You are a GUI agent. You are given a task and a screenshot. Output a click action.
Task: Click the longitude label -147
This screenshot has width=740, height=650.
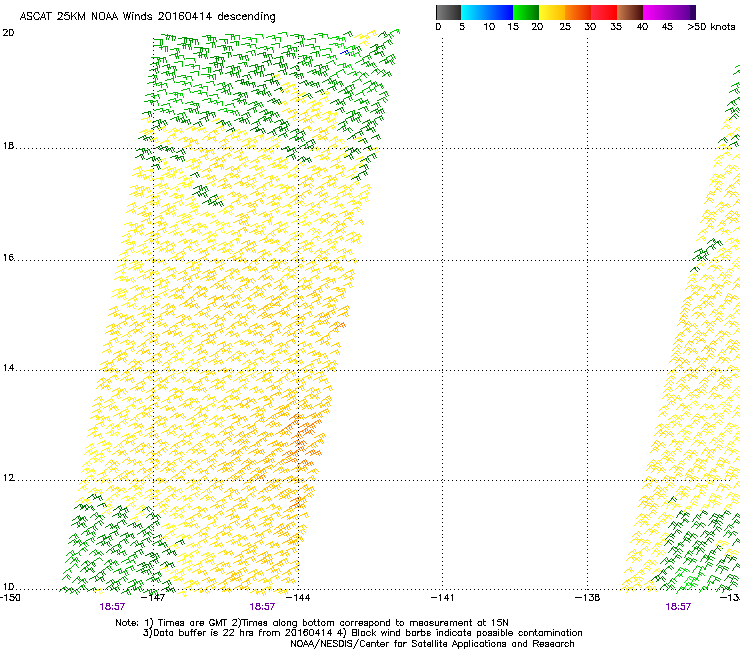[x=153, y=598]
